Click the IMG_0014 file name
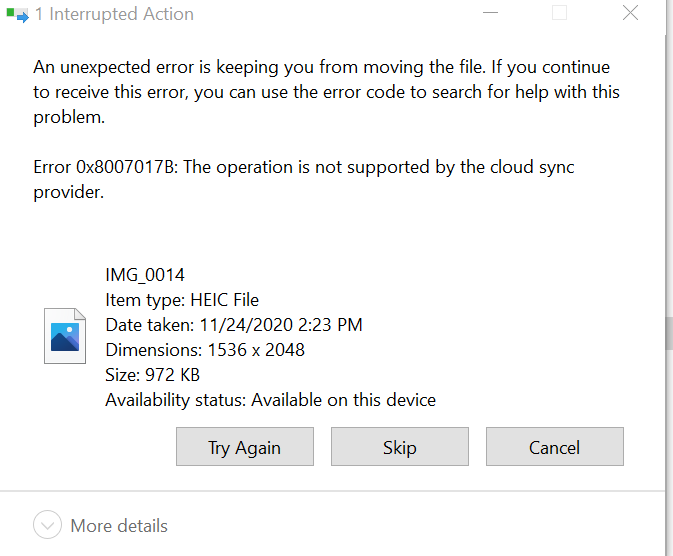This screenshot has width=673, height=556. pos(145,275)
